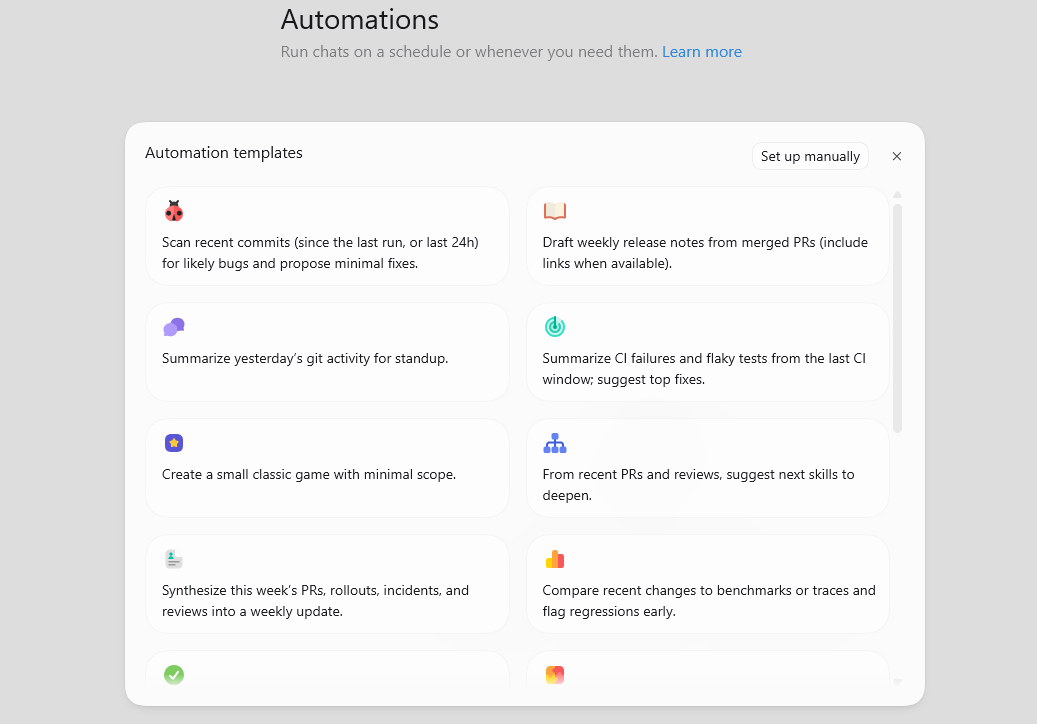Close the Automation templates dialog
This screenshot has height=724, width=1037.
pyautogui.click(x=897, y=156)
